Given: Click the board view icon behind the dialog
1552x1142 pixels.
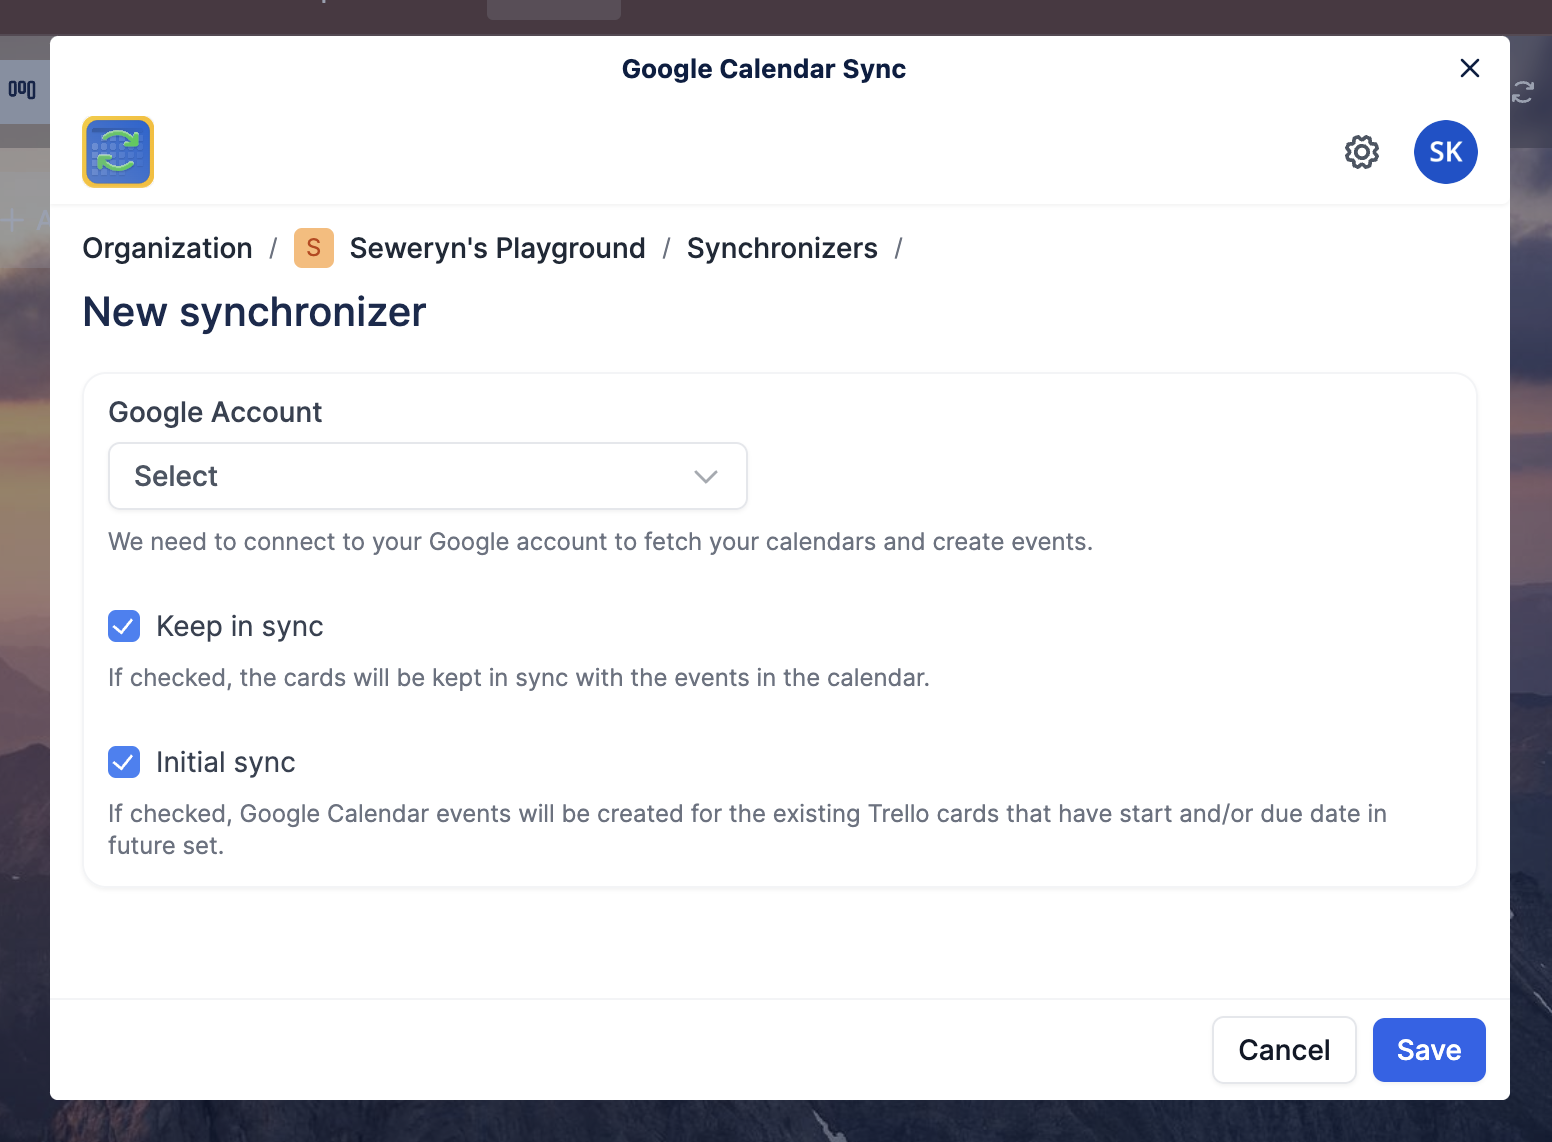Looking at the screenshot, I should (22, 90).
